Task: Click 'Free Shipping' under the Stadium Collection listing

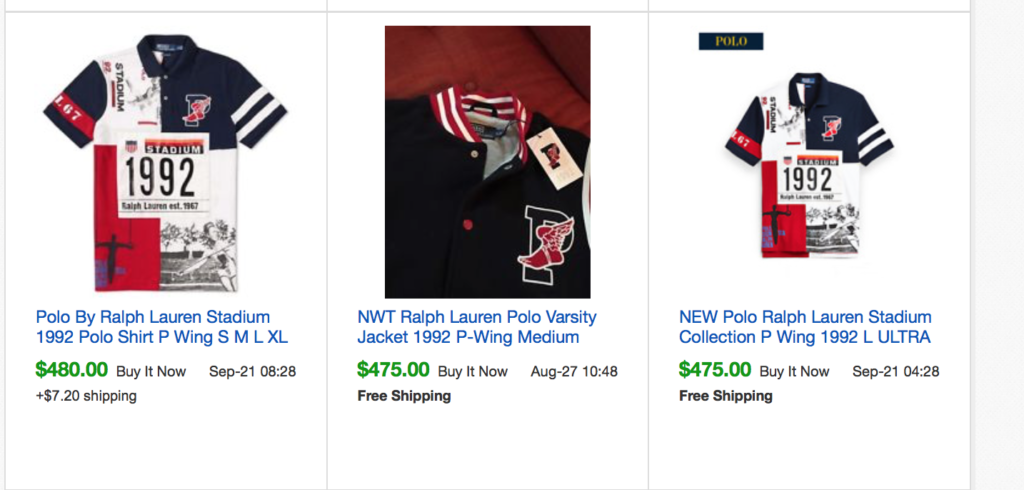Action: pyautogui.click(x=726, y=396)
